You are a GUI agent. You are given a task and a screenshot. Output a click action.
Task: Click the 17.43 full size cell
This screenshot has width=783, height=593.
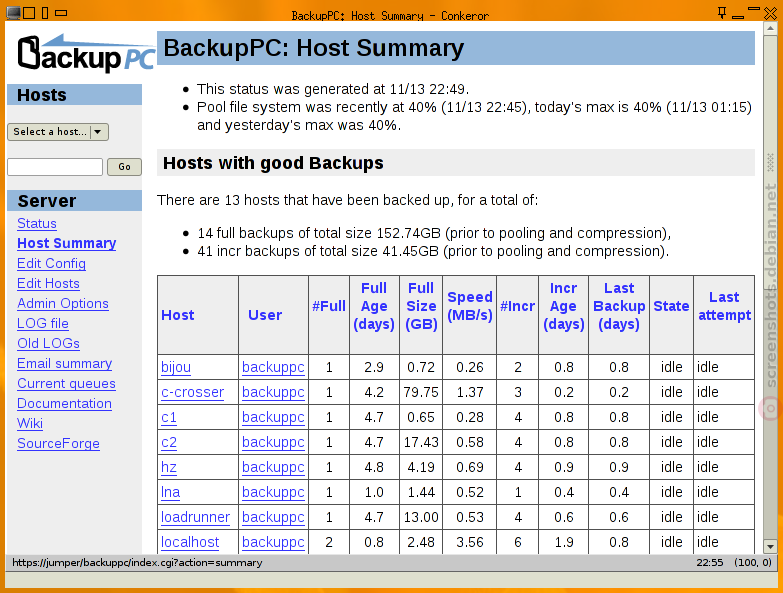coord(421,442)
